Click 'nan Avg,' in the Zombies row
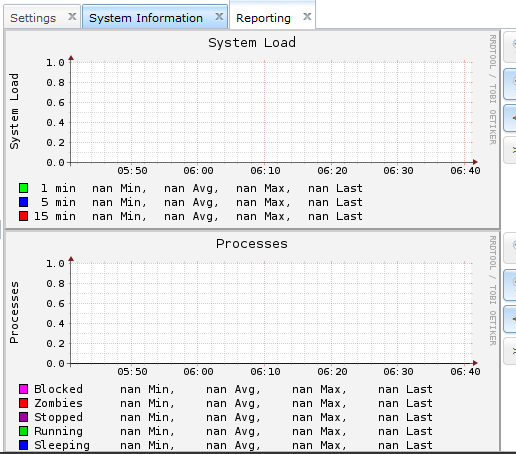 [x=233, y=403]
